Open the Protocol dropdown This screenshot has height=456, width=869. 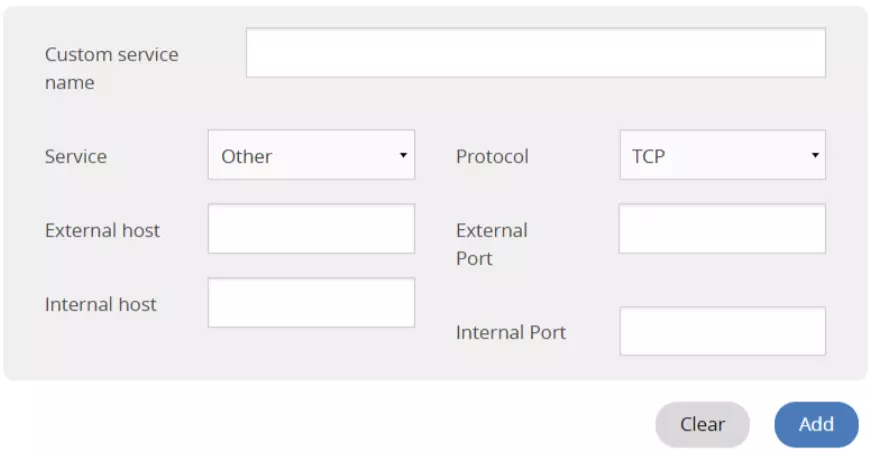click(x=722, y=156)
